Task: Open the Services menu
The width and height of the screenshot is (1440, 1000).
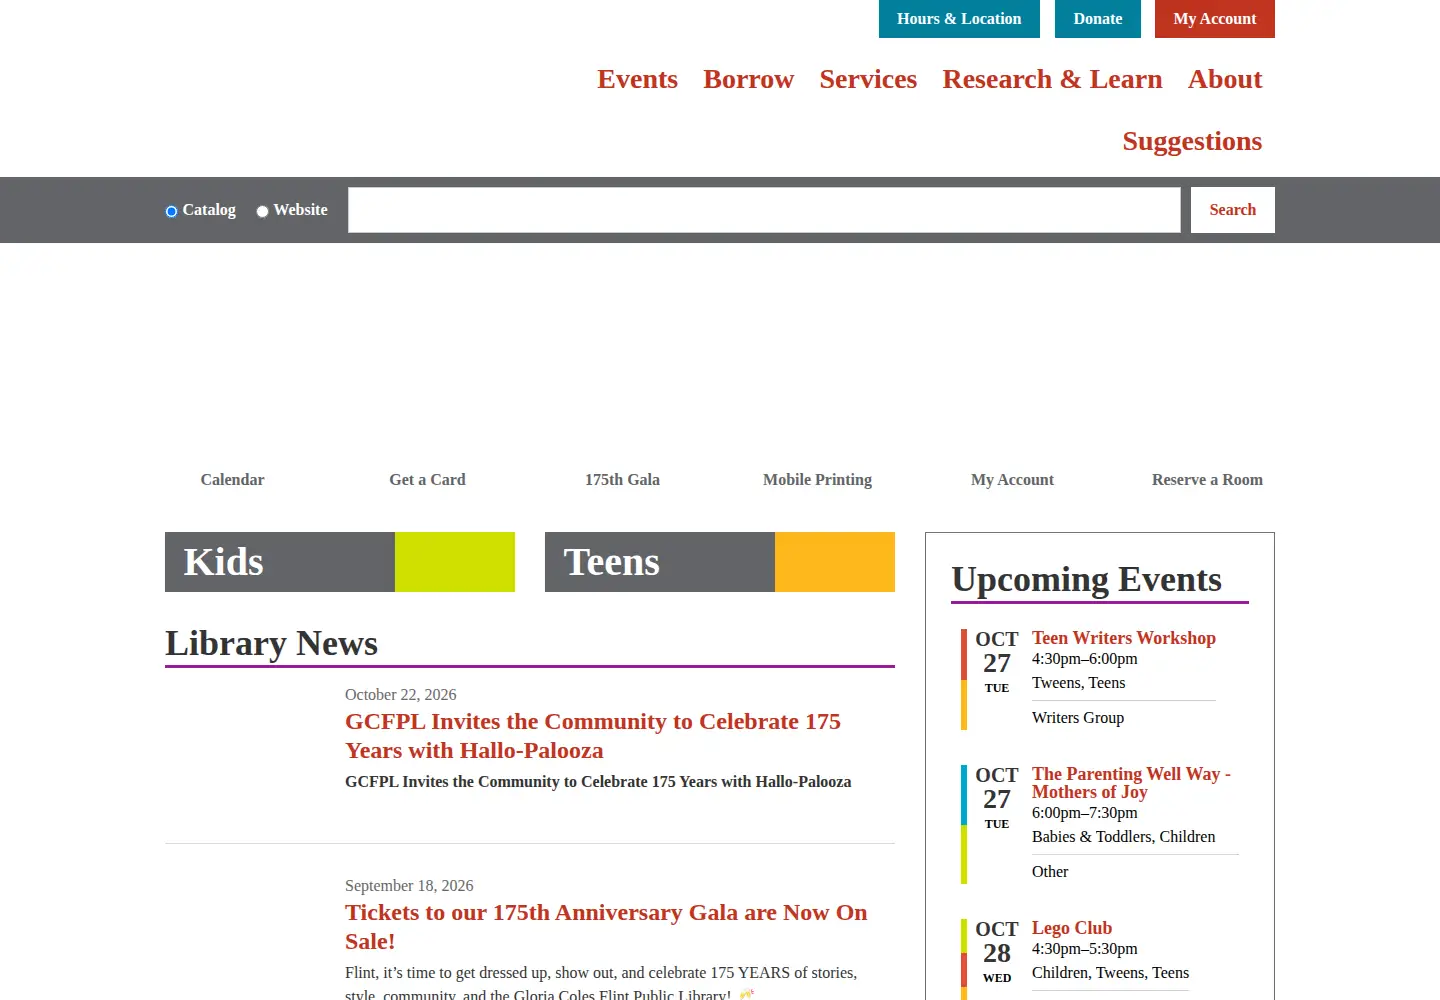Action: pos(868,79)
